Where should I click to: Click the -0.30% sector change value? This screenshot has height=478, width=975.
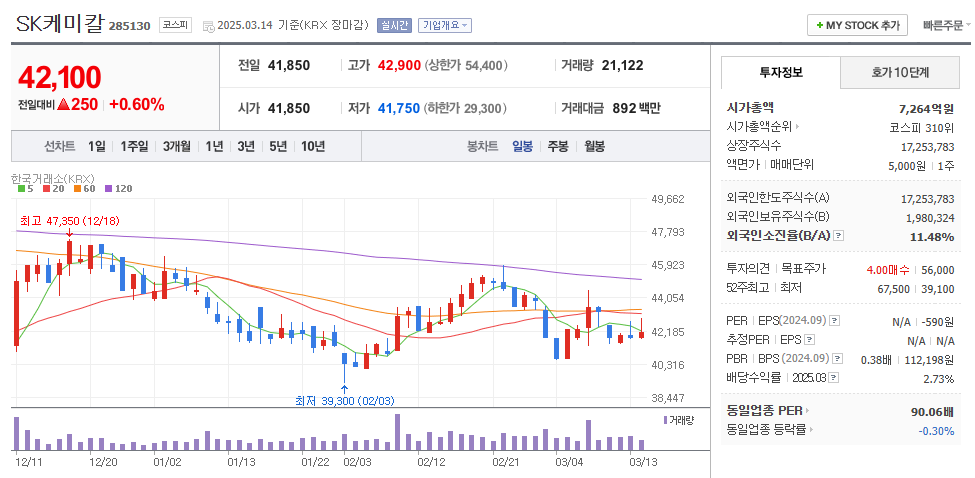936,431
